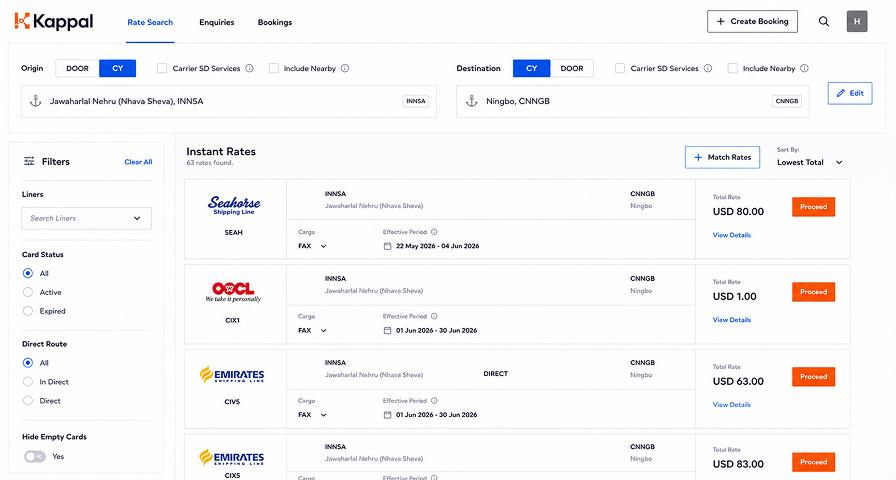Click the '63 rates found.' text

coord(210,163)
